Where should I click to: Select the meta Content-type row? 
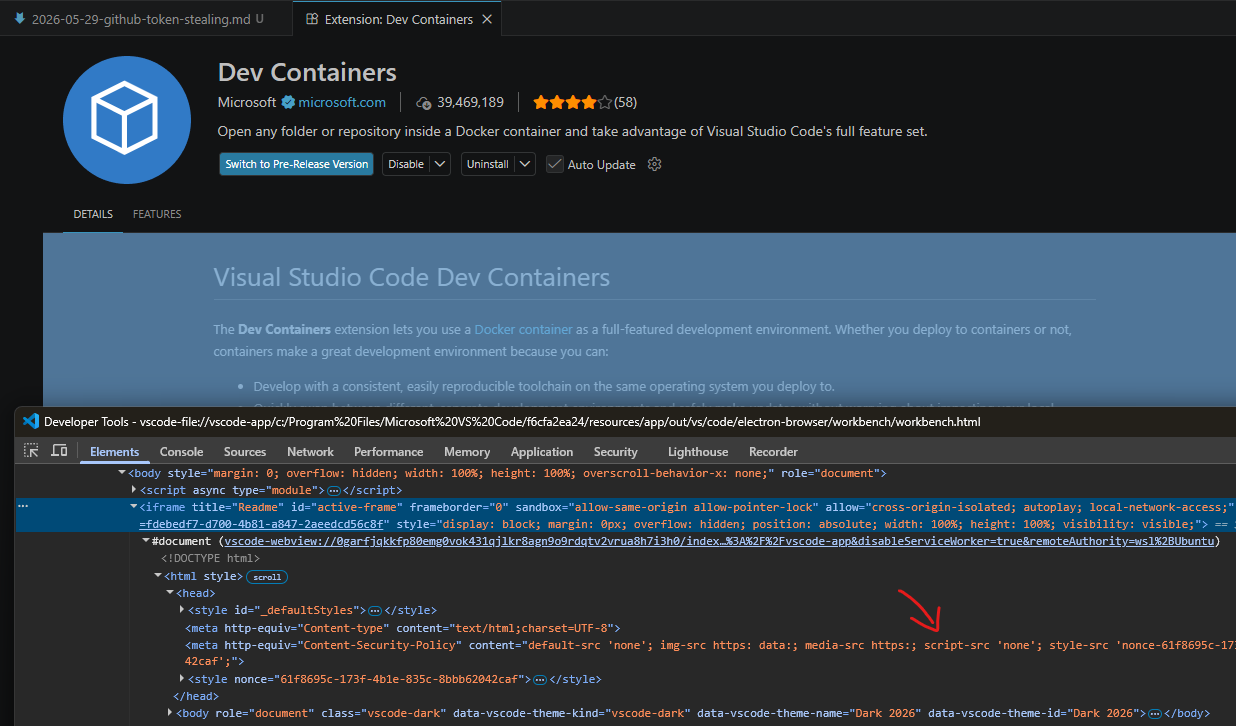tap(403, 628)
